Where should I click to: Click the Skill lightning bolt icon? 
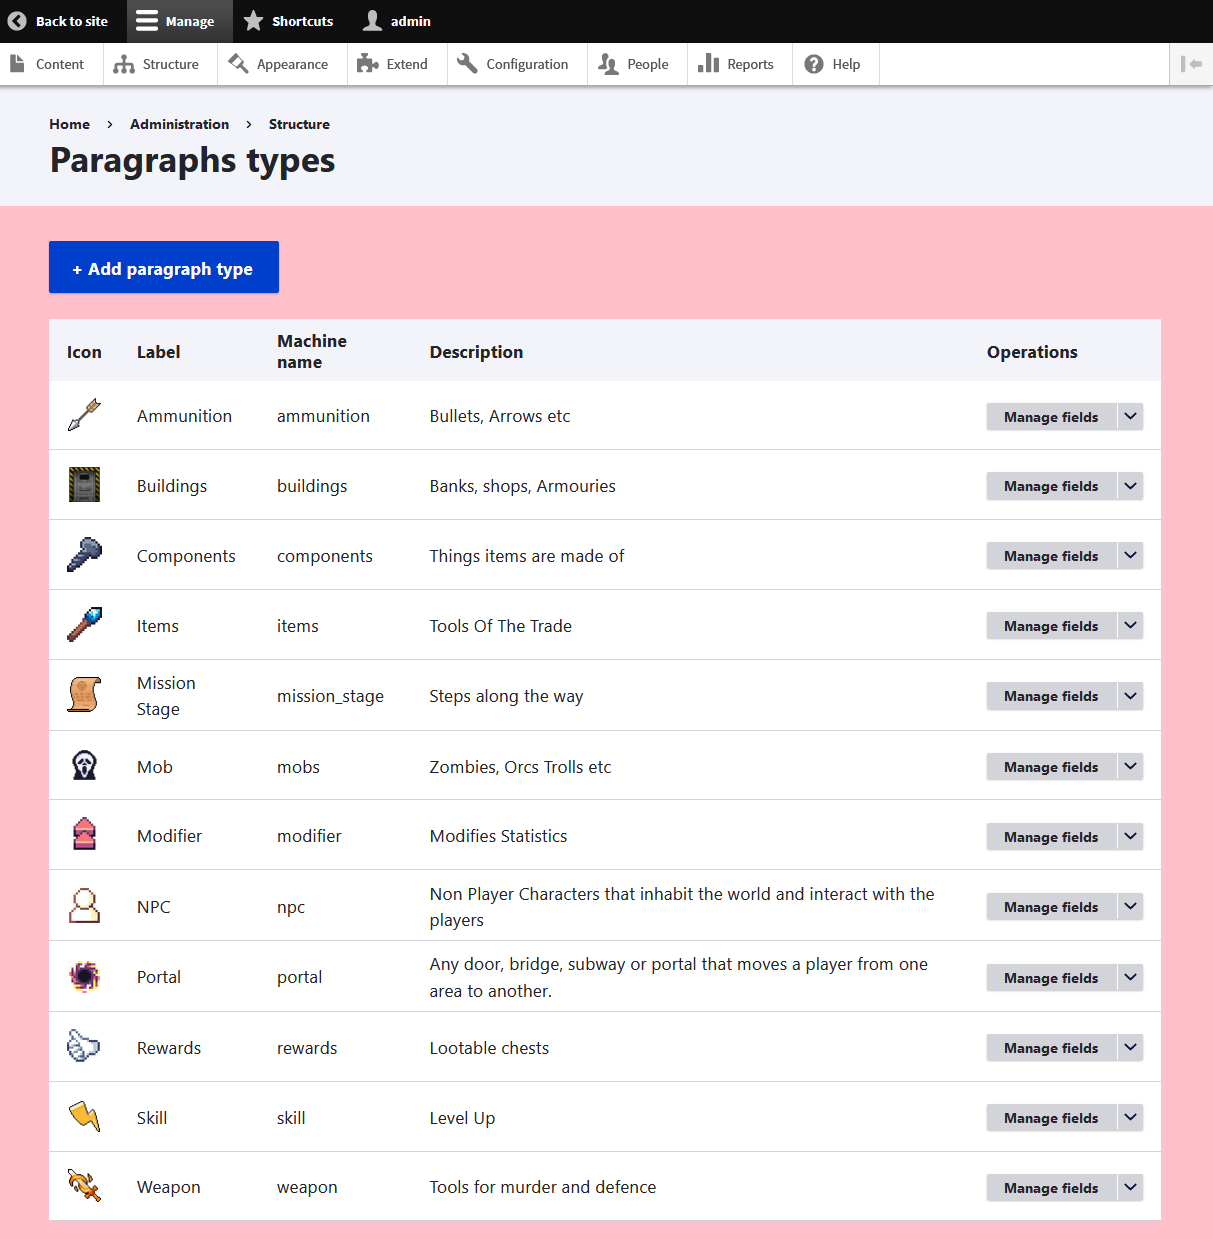click(84, 1116)
